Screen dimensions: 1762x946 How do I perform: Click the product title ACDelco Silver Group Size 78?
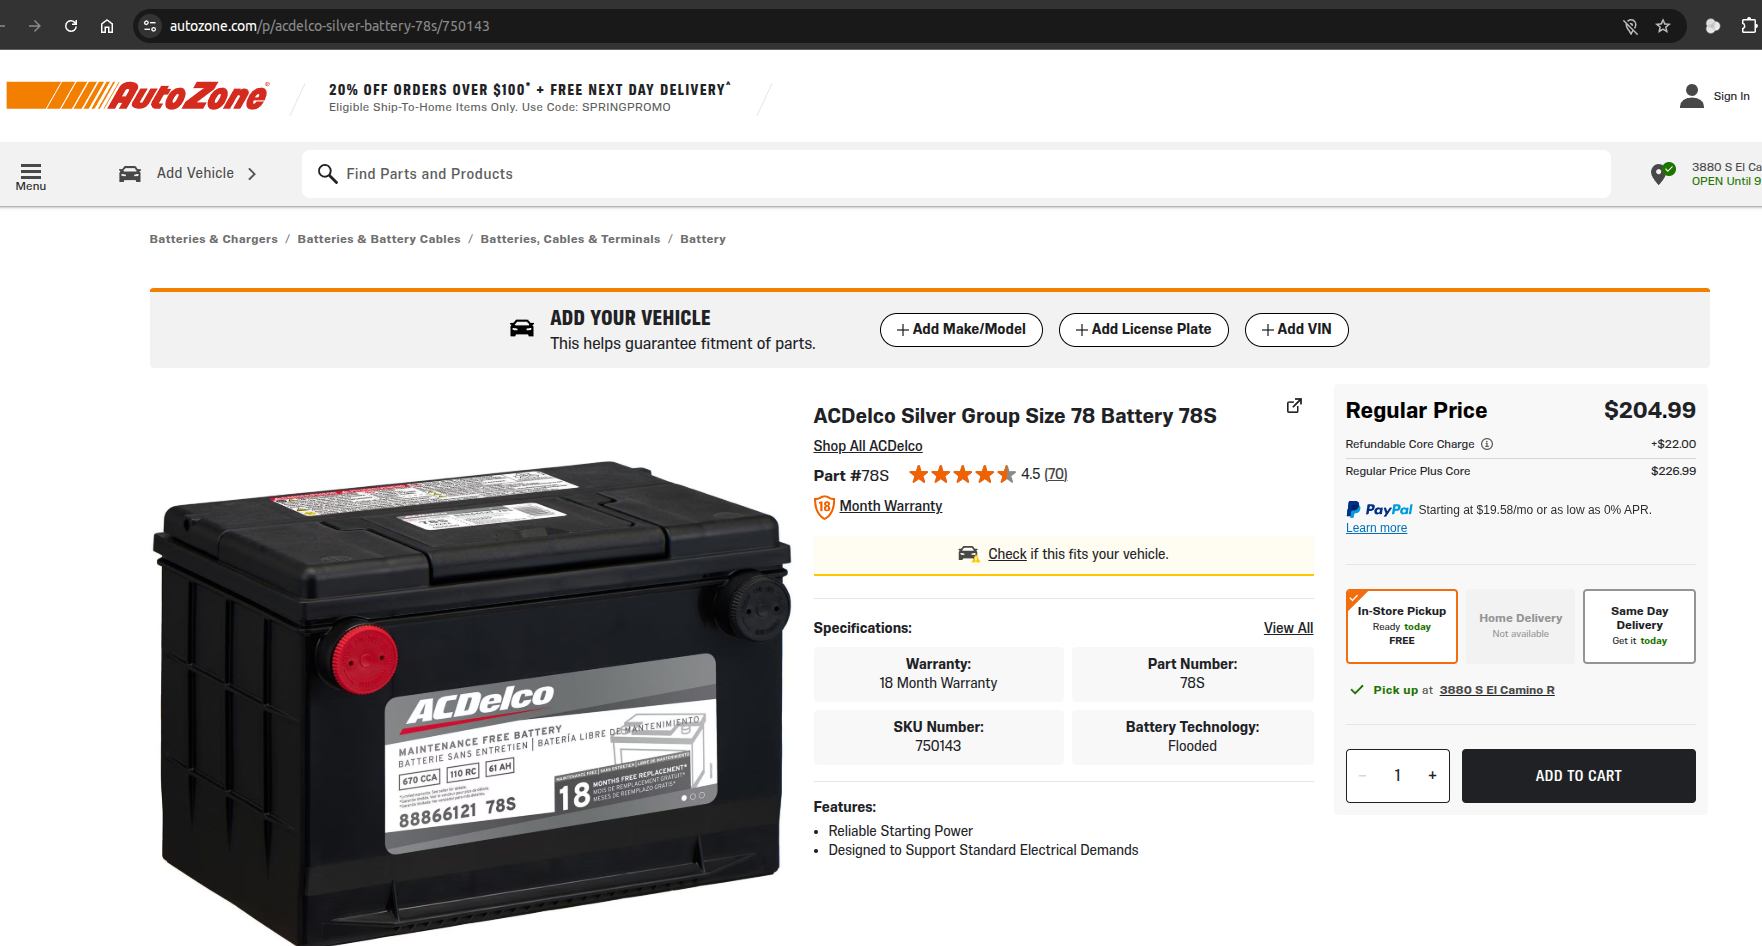[x=1015, y=416]
